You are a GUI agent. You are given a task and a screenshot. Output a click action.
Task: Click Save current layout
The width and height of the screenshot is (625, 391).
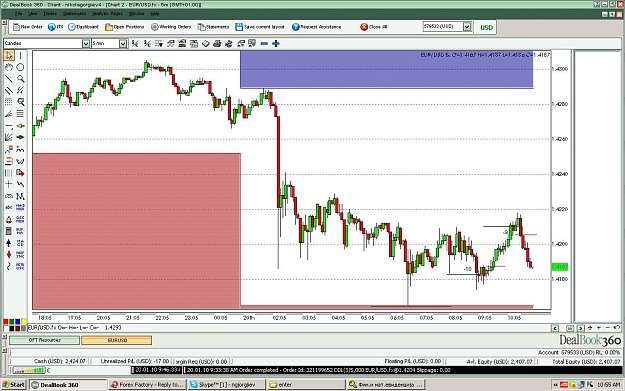(260, 27)
